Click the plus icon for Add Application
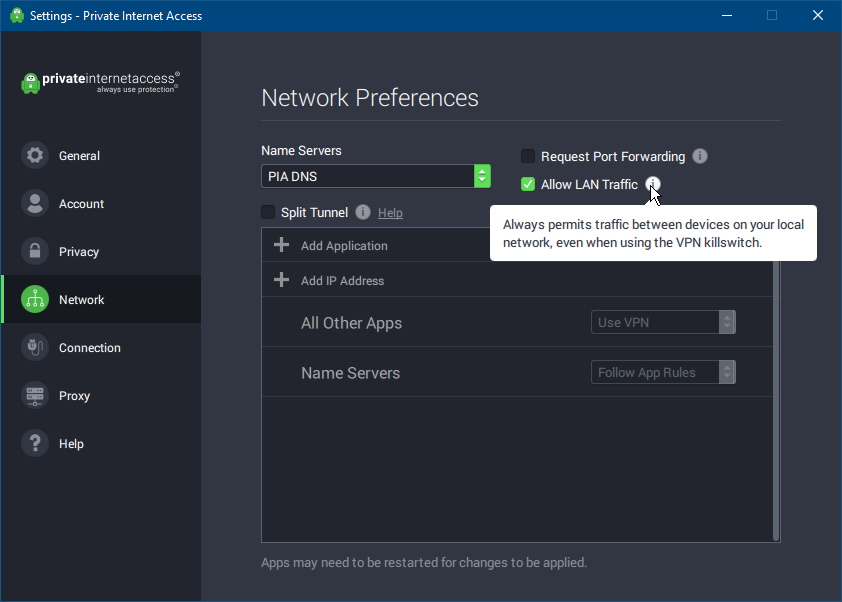This screenshot has width=842, height=602. pyautogui.click(x=281, y=245)
